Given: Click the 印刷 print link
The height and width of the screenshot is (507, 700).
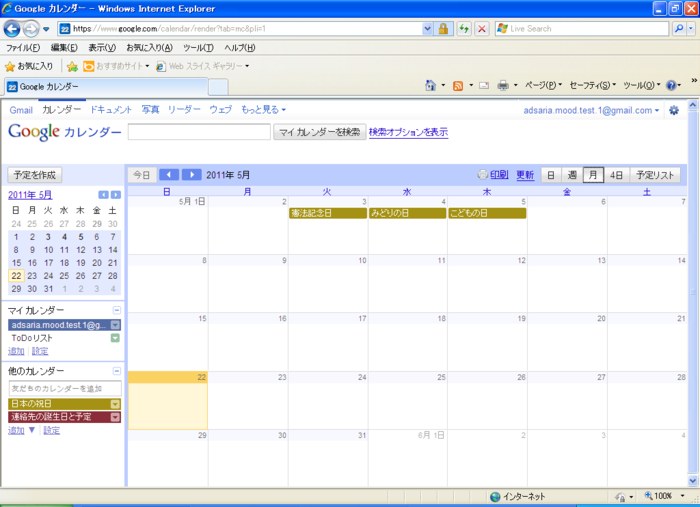Looking at the screenshot, I should (x=499, y=175).
